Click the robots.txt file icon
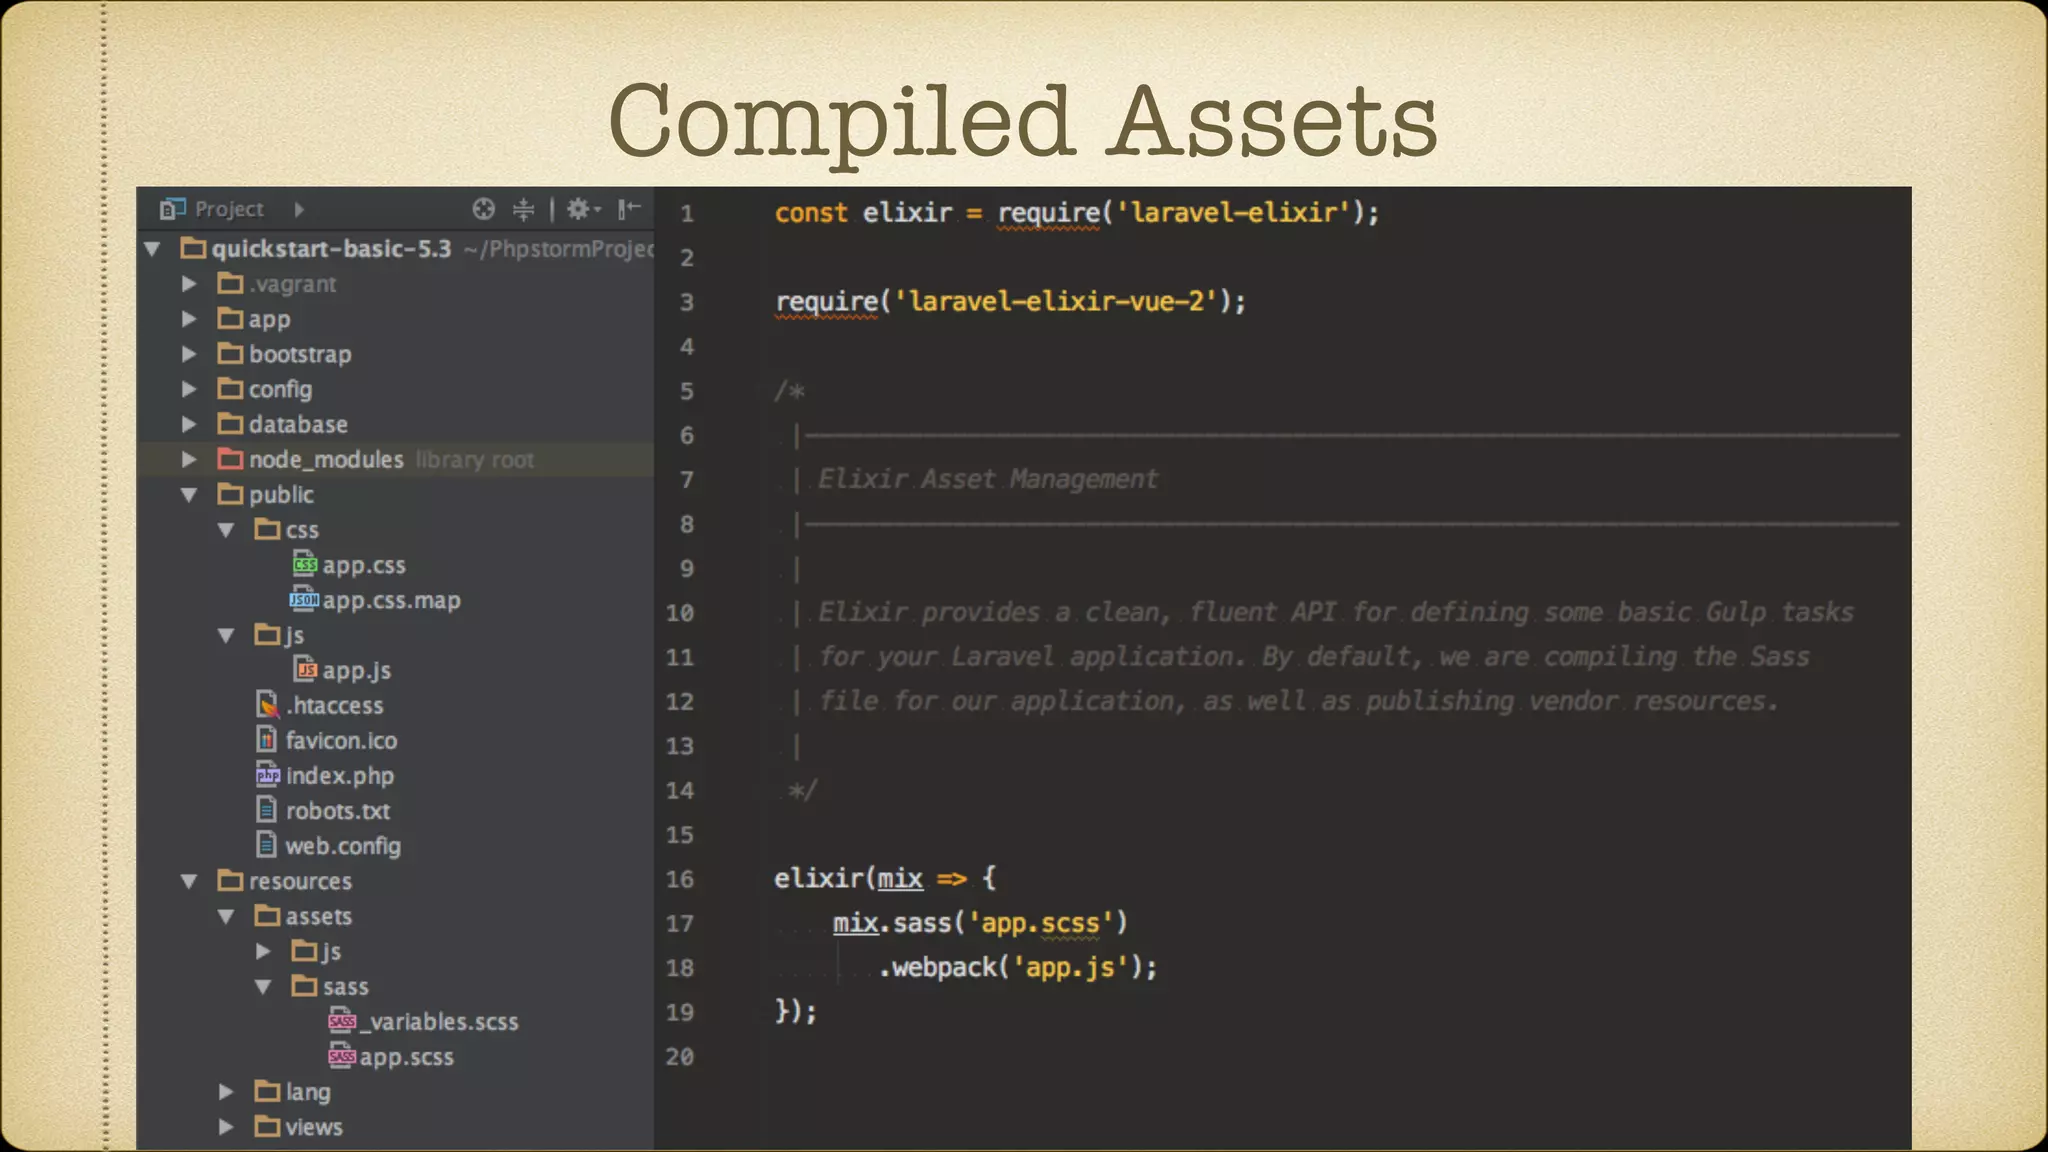The image size is (2048, 1152). 267,809
